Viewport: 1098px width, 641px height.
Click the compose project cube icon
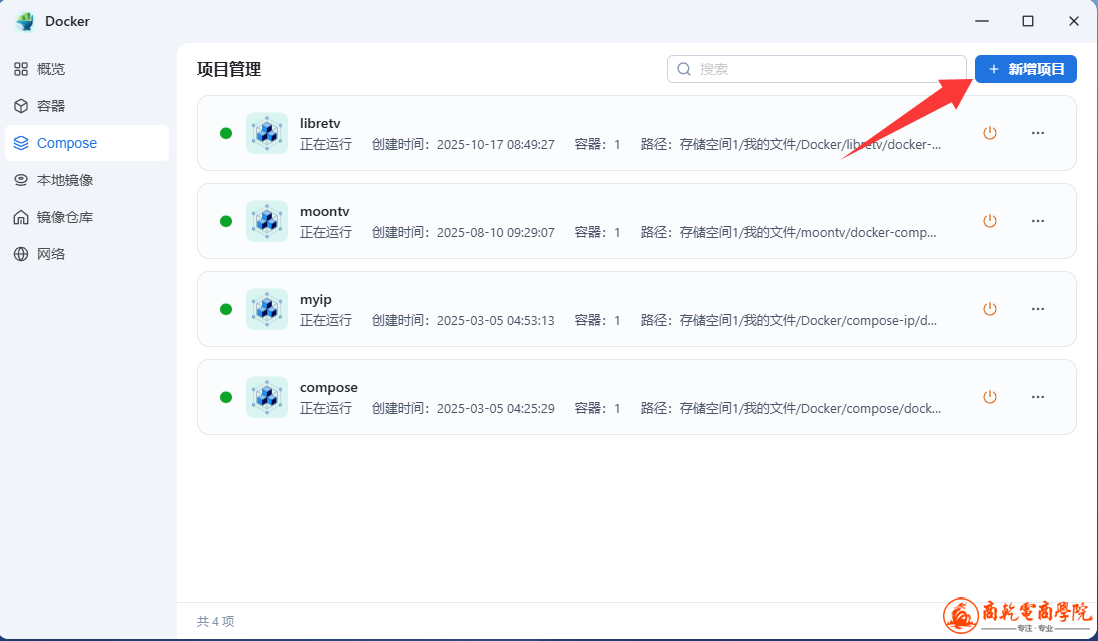[266, 397]
